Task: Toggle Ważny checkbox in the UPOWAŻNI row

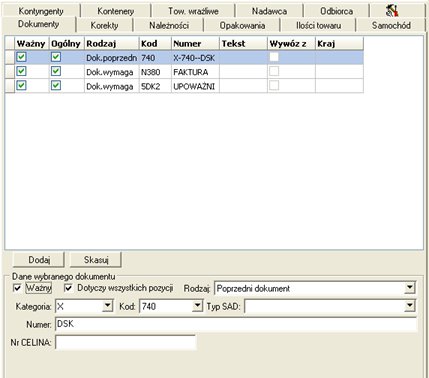Action: click(21, 86)
